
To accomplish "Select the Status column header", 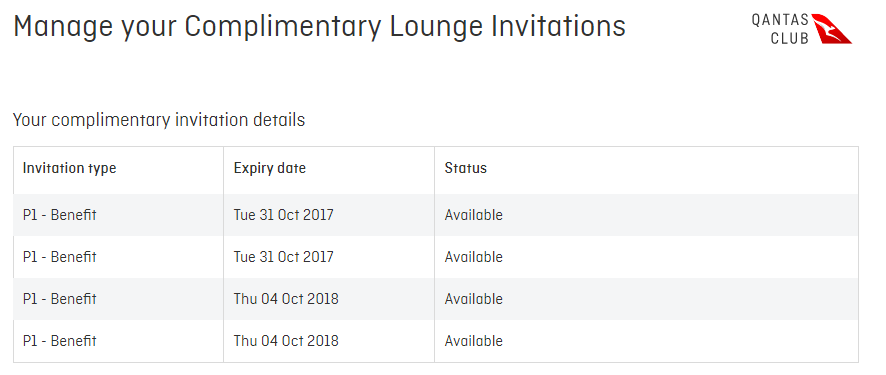I will (x=466, y=168).
